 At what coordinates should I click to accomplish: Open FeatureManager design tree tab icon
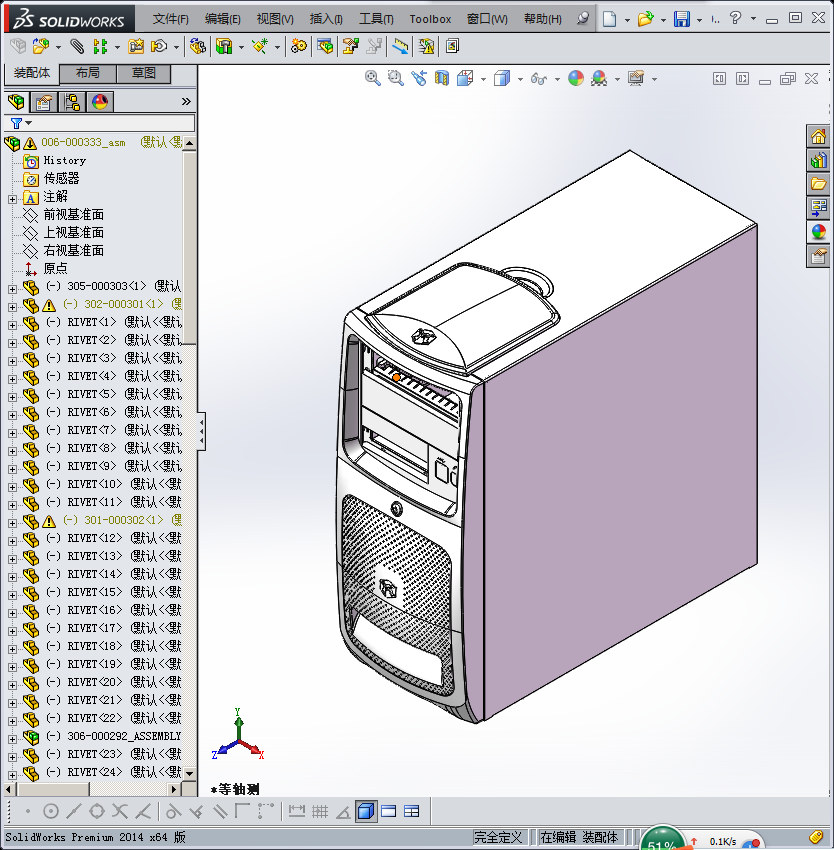click(x=16, y=101)
